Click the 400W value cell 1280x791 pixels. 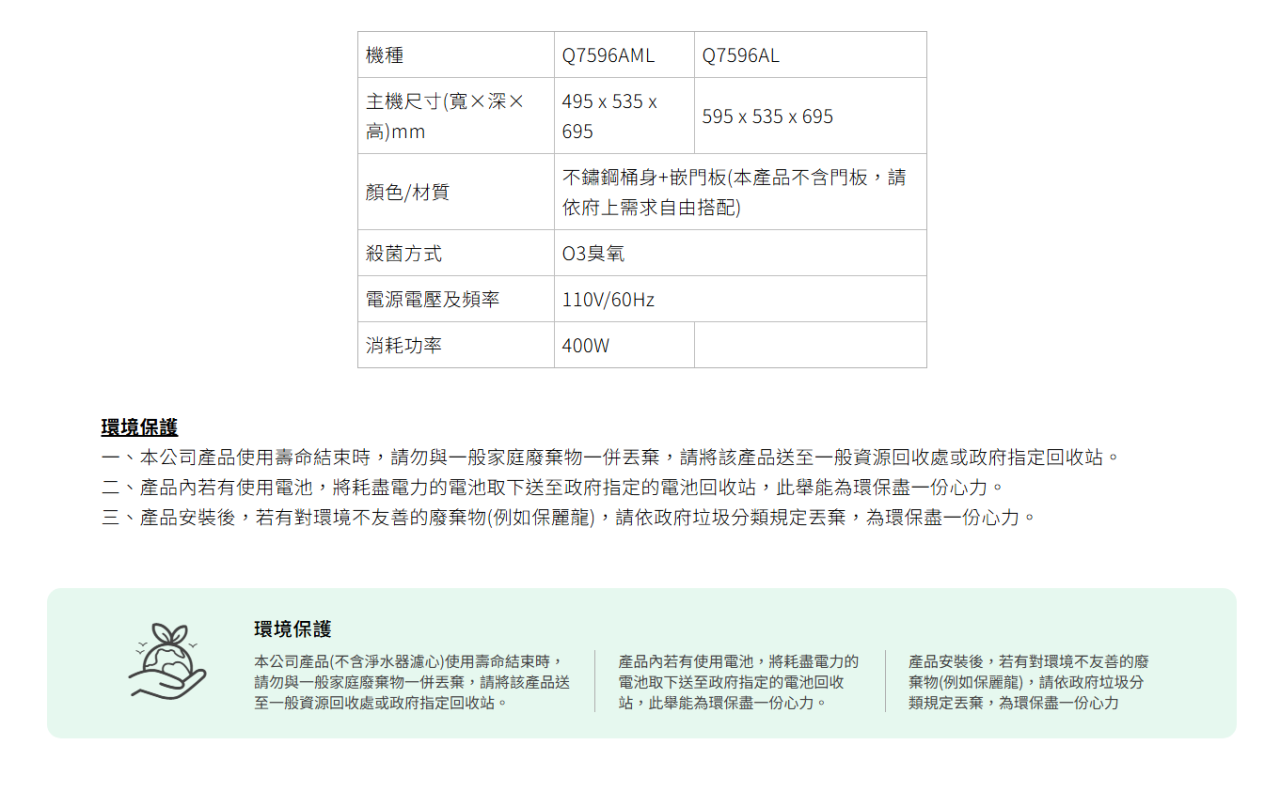coord(624,345)
